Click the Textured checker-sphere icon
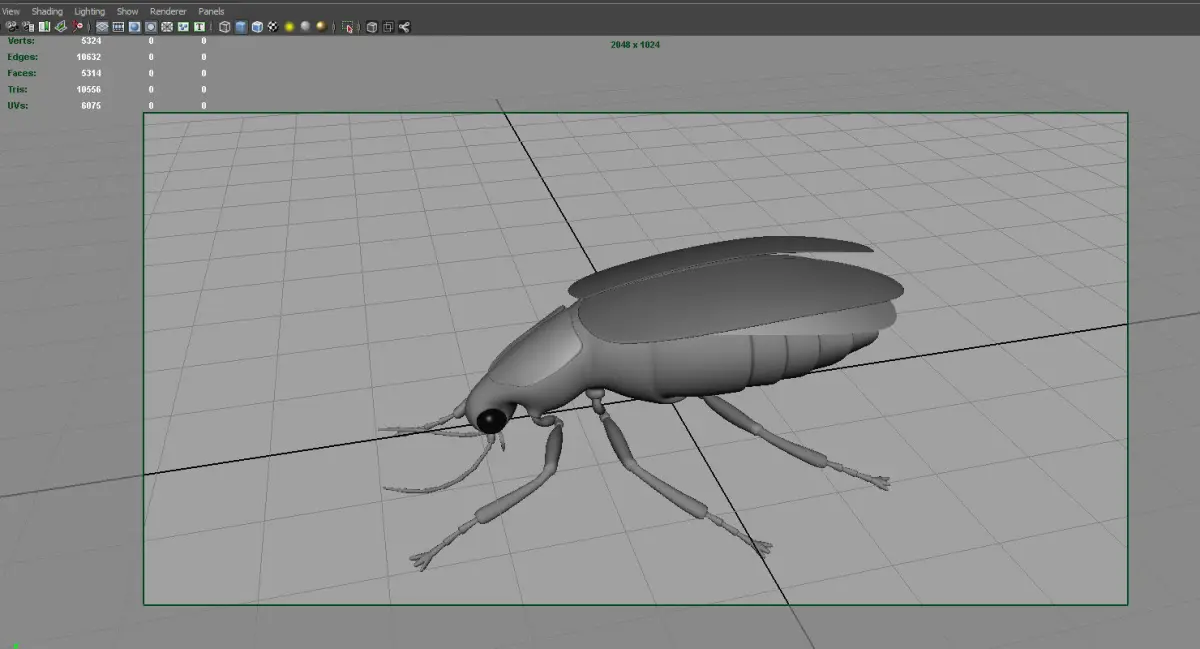This screenshot has height=649, width=1200. click(x=273, y=27)
